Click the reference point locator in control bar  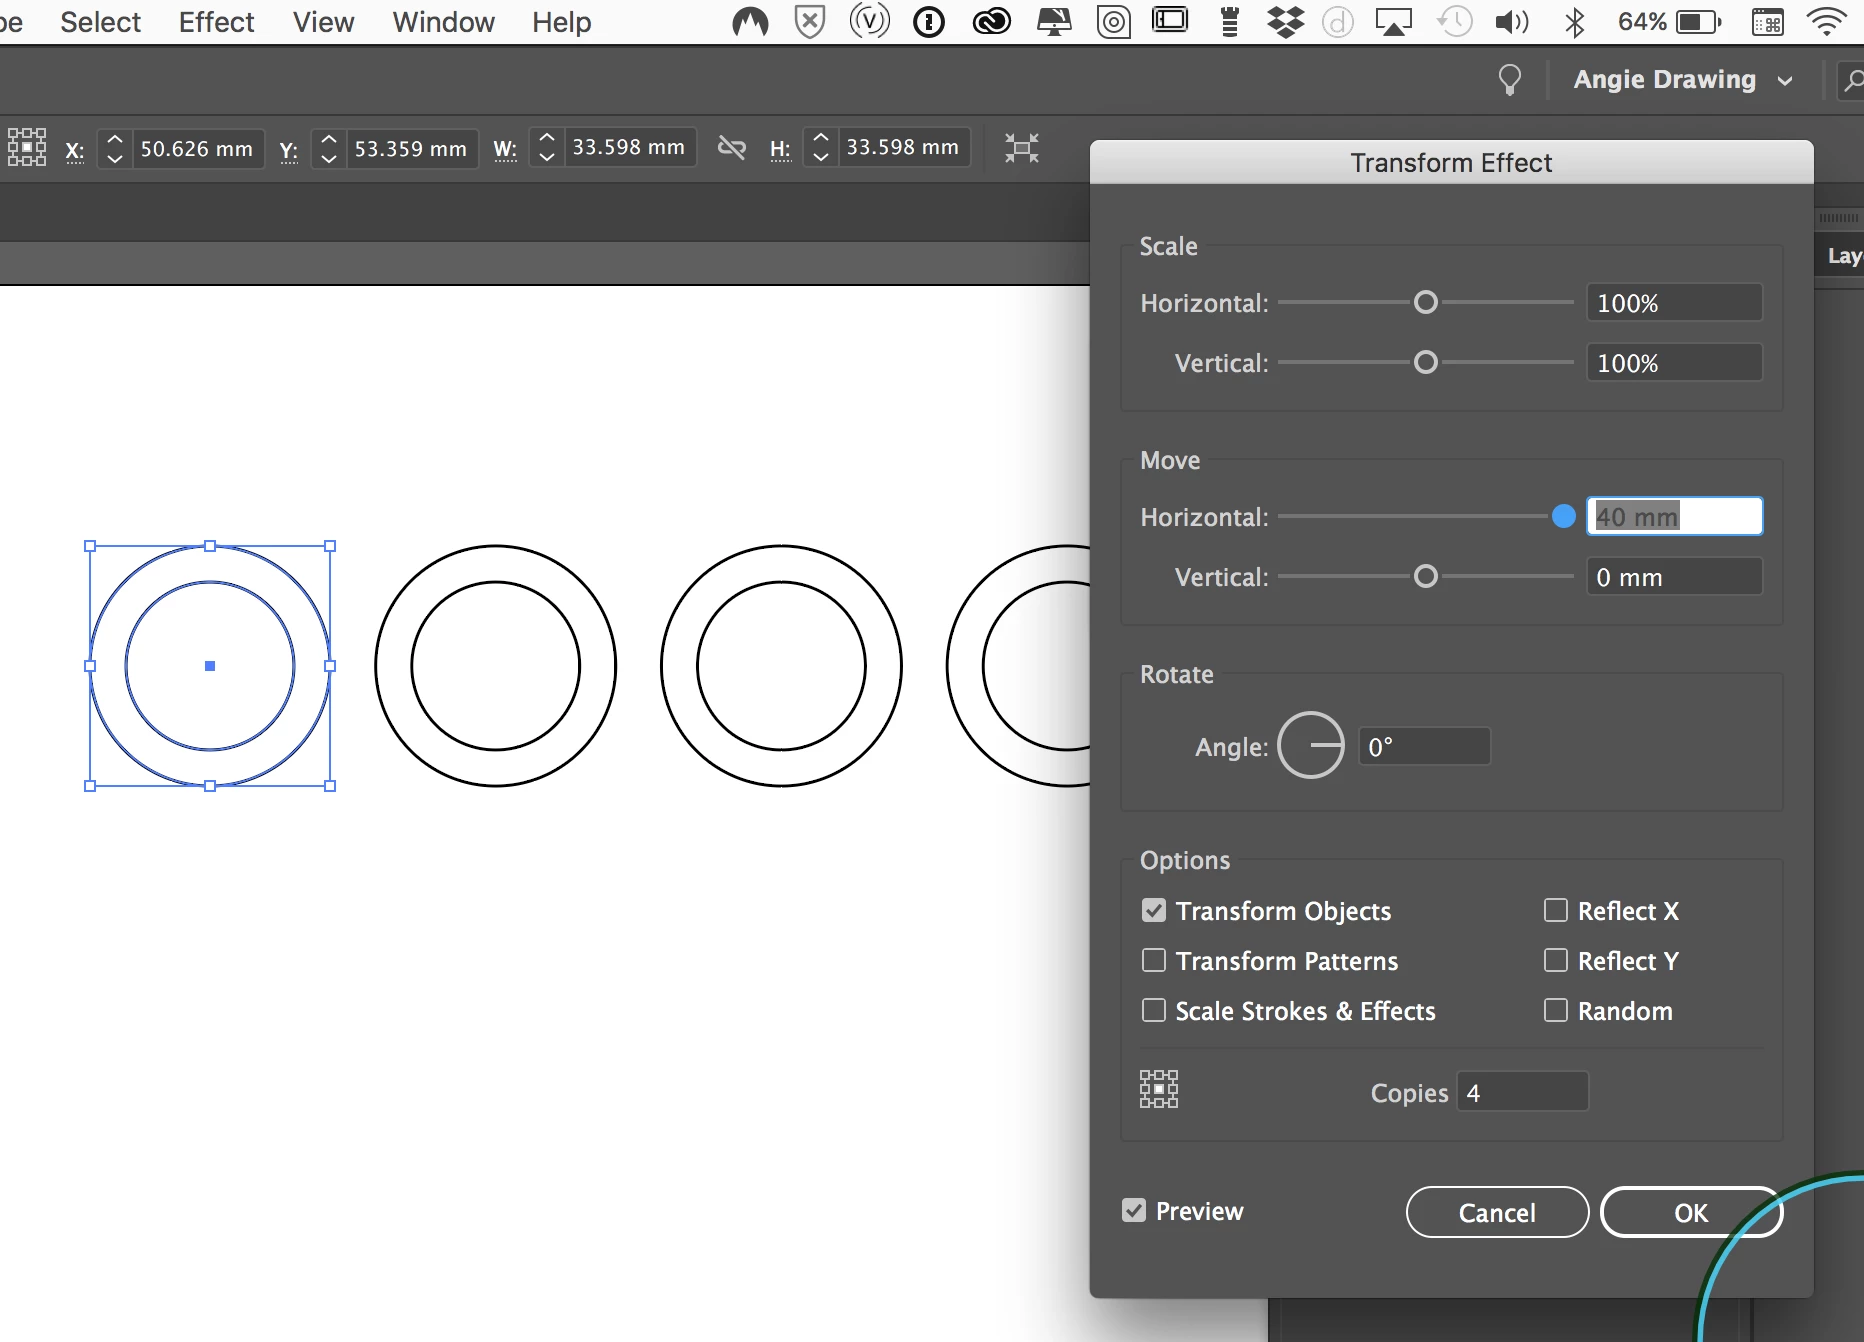pyautogui.click(x=27, y=147)
